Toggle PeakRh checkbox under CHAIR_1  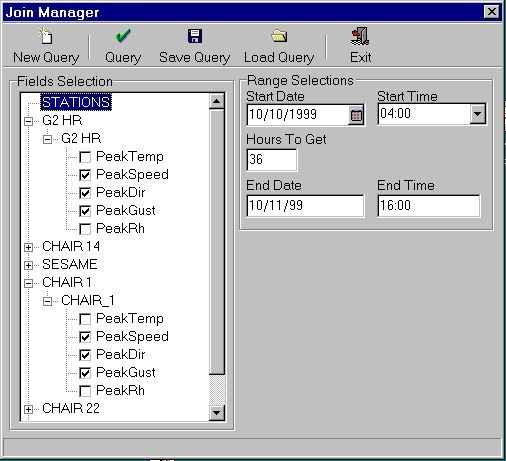(x=85, y=391)
